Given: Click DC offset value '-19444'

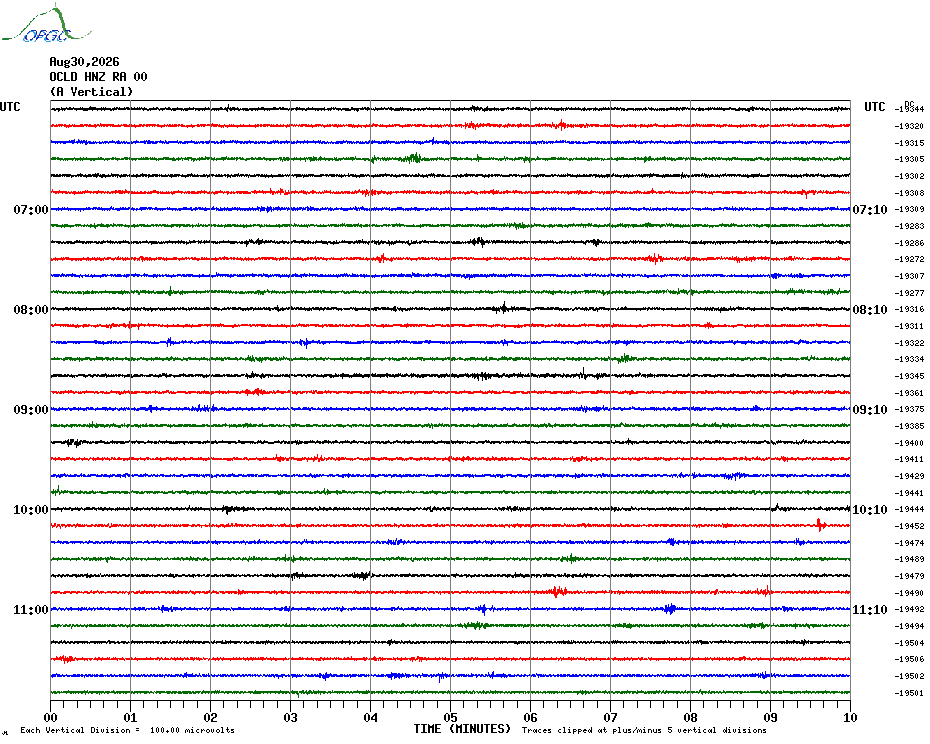Looking at the screenshot, I should (x=909, y=510).
